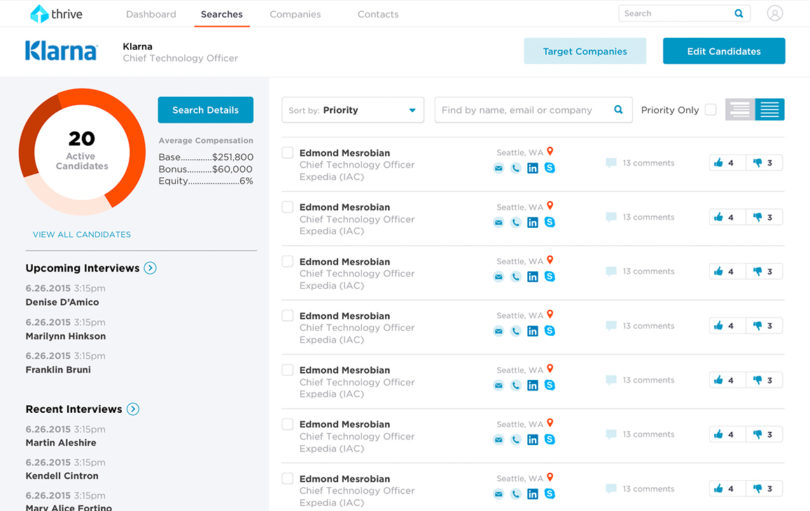The height and width of the screenshot is (511, 810).
Task: Check the last visible candidate row checkbox
Action: click(287, 478)
